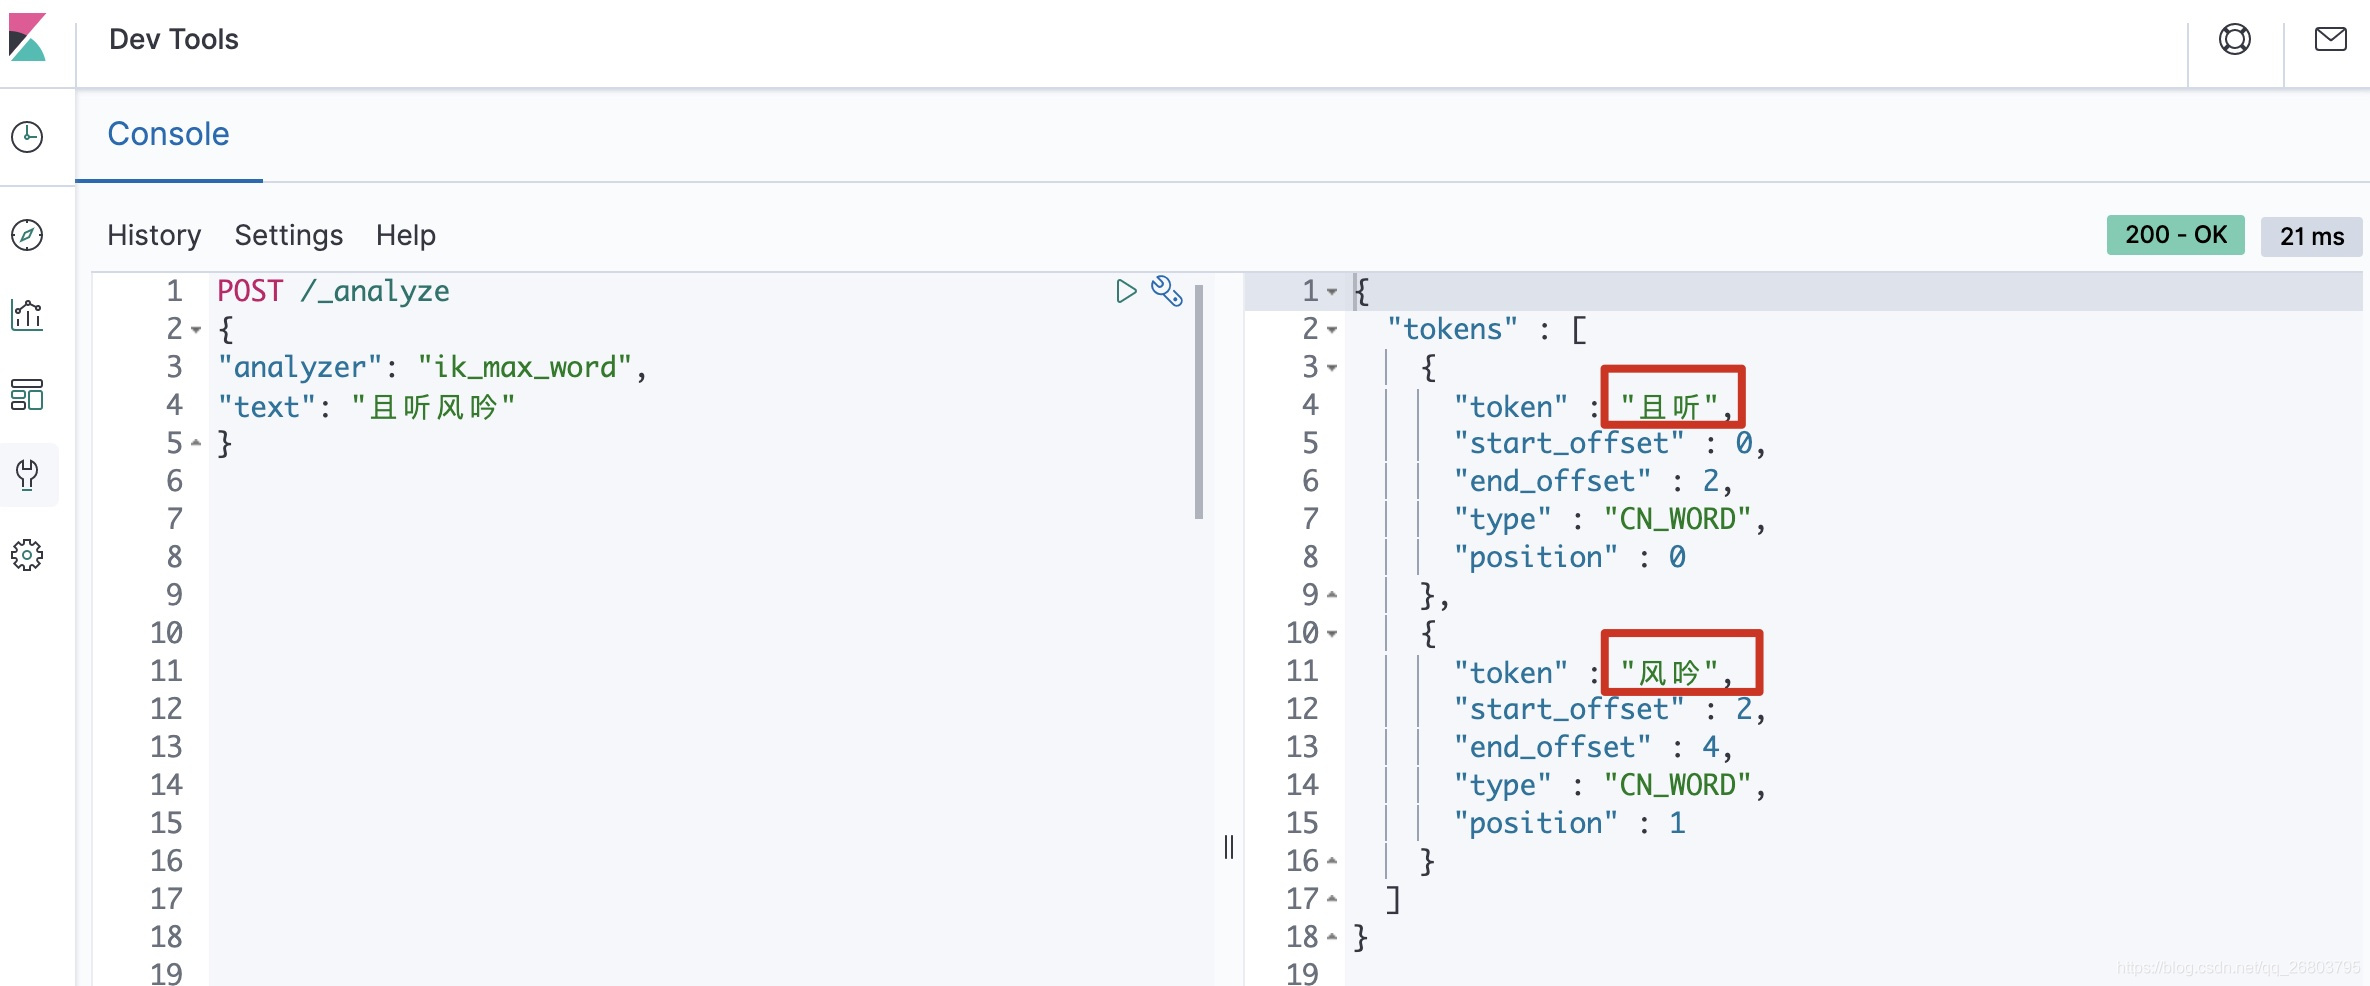
Task: Open History in the console menu
Action: click(154, 235)
